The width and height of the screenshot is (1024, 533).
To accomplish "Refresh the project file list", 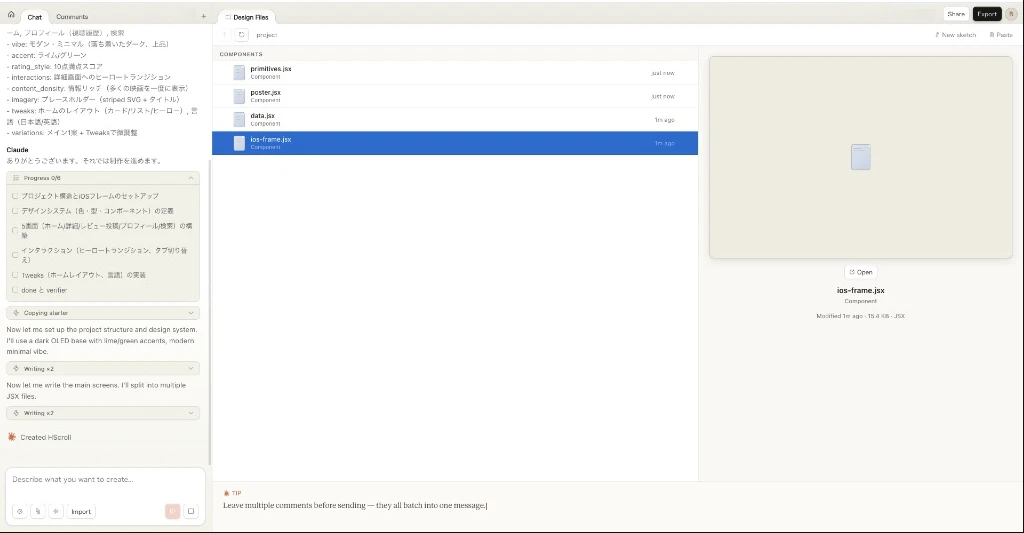I will pos(242,35).
